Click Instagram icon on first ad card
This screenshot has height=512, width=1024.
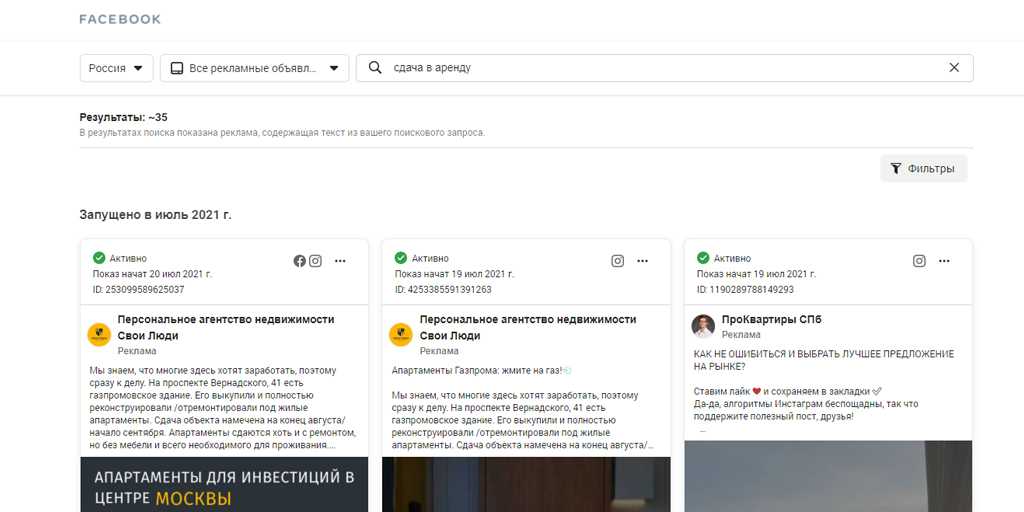(x=316, y=261)
